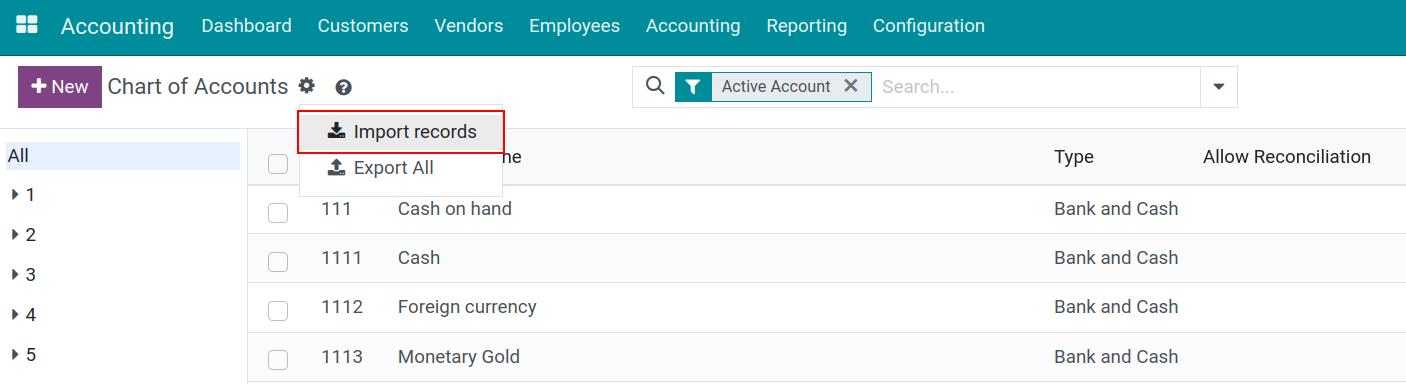Open the Dashboard menu
The height and width of the screenshot is (384, 1406).
point(247,26)
